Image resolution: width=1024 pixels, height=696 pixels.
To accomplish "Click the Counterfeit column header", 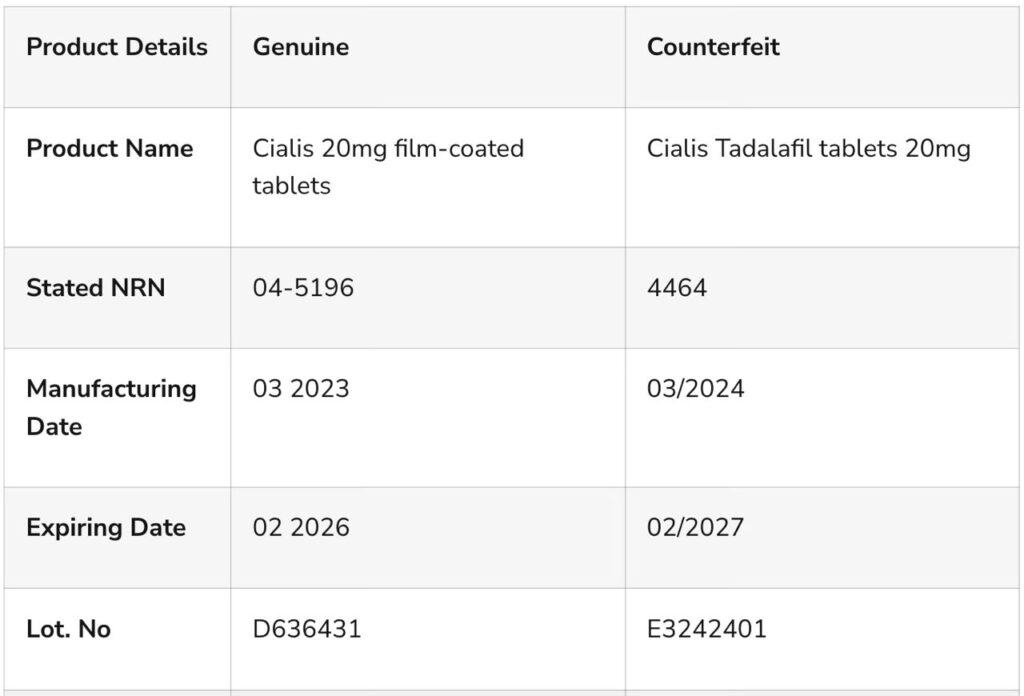I will tap(713, 47).
